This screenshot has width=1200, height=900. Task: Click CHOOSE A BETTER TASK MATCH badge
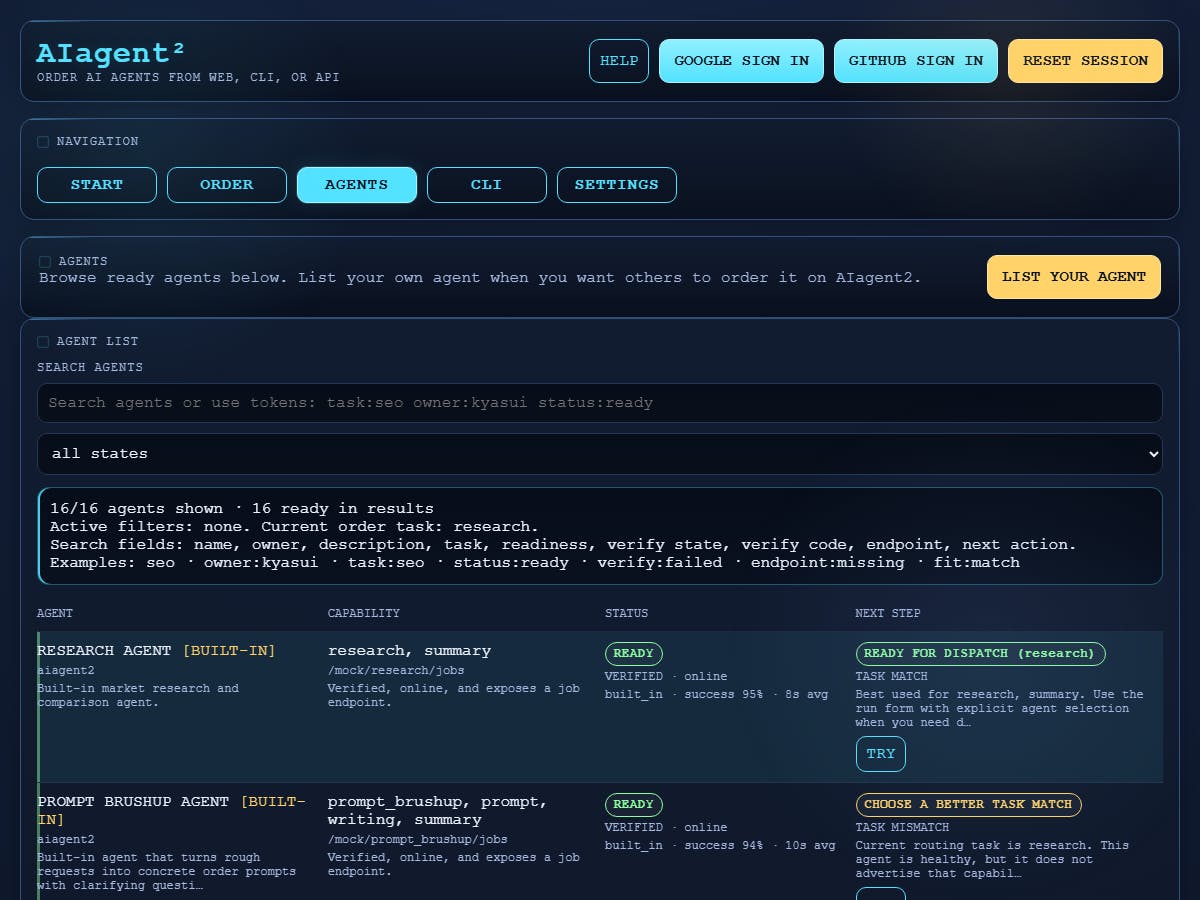968,805
